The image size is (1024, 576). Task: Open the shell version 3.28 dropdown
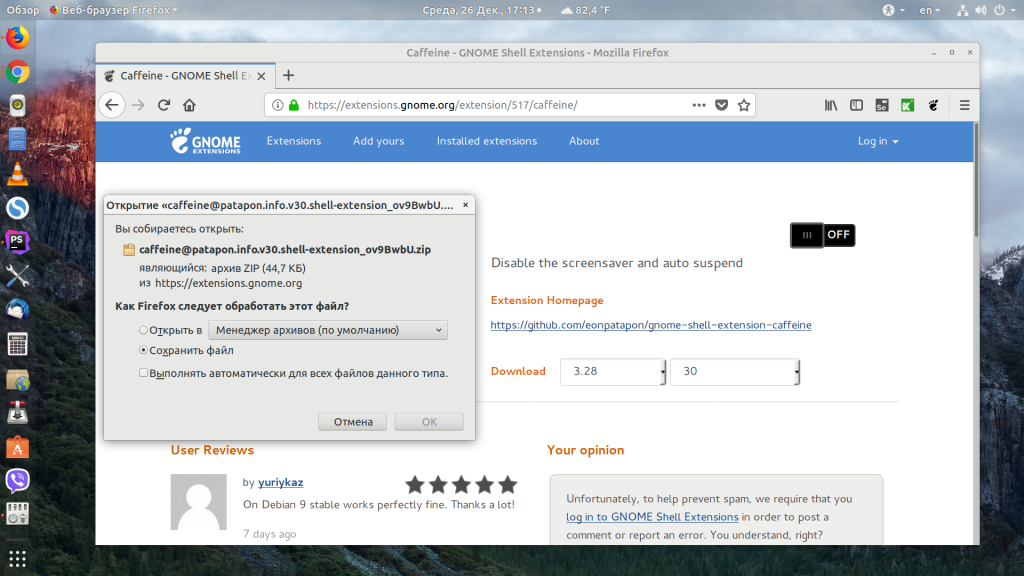613,372
